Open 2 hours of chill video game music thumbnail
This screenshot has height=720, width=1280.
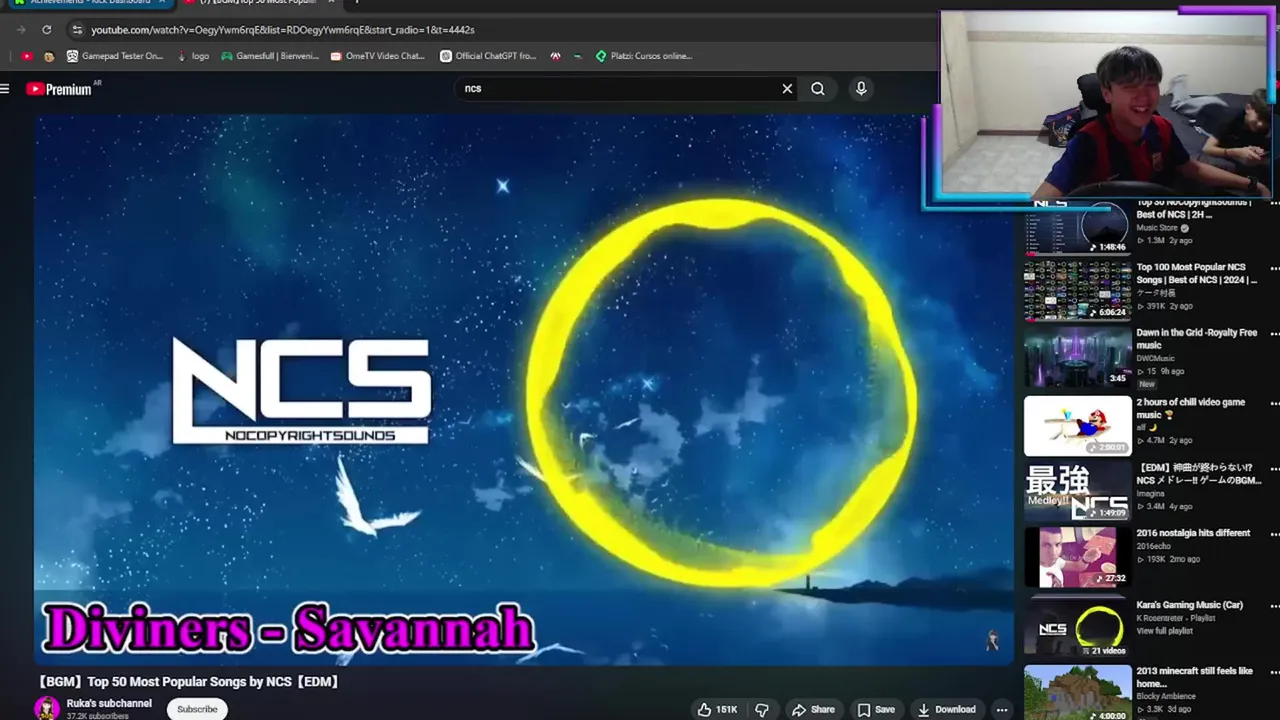1077,425
